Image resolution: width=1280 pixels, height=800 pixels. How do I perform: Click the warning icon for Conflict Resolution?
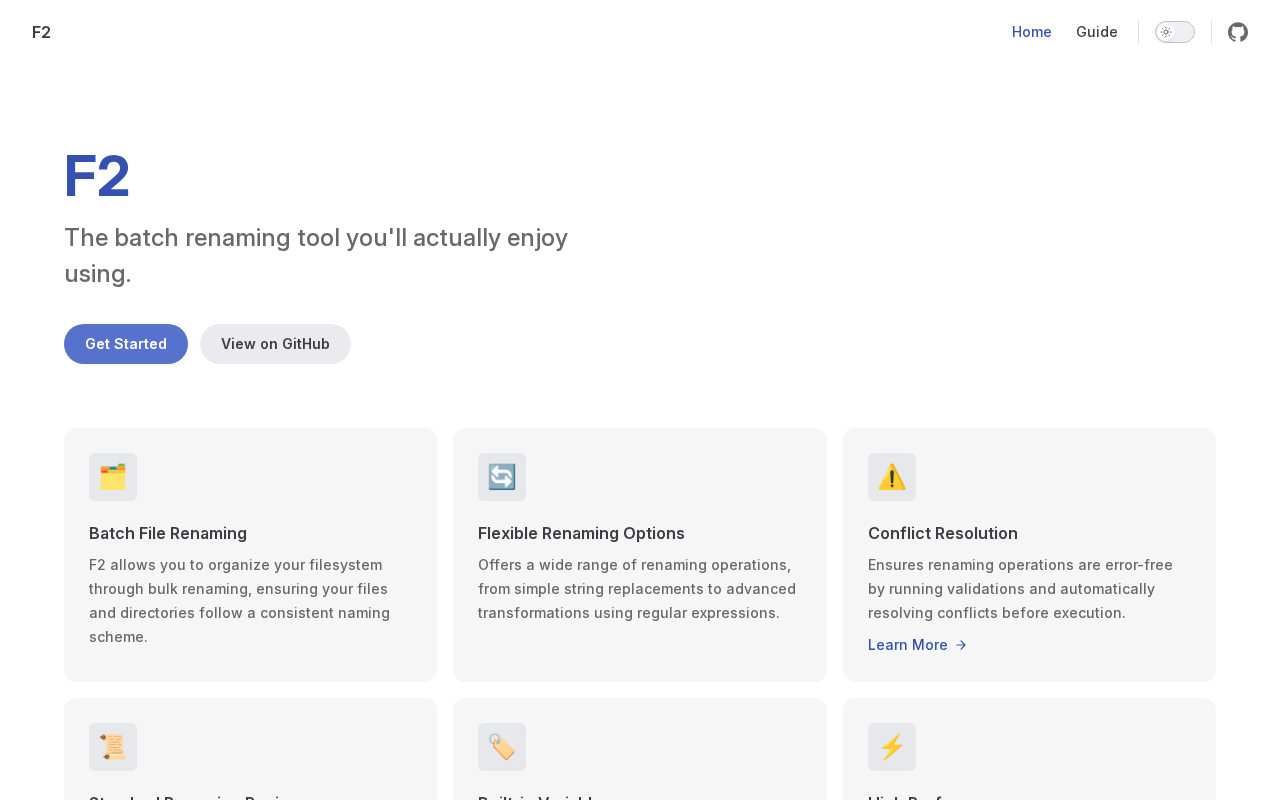point(892,477)
